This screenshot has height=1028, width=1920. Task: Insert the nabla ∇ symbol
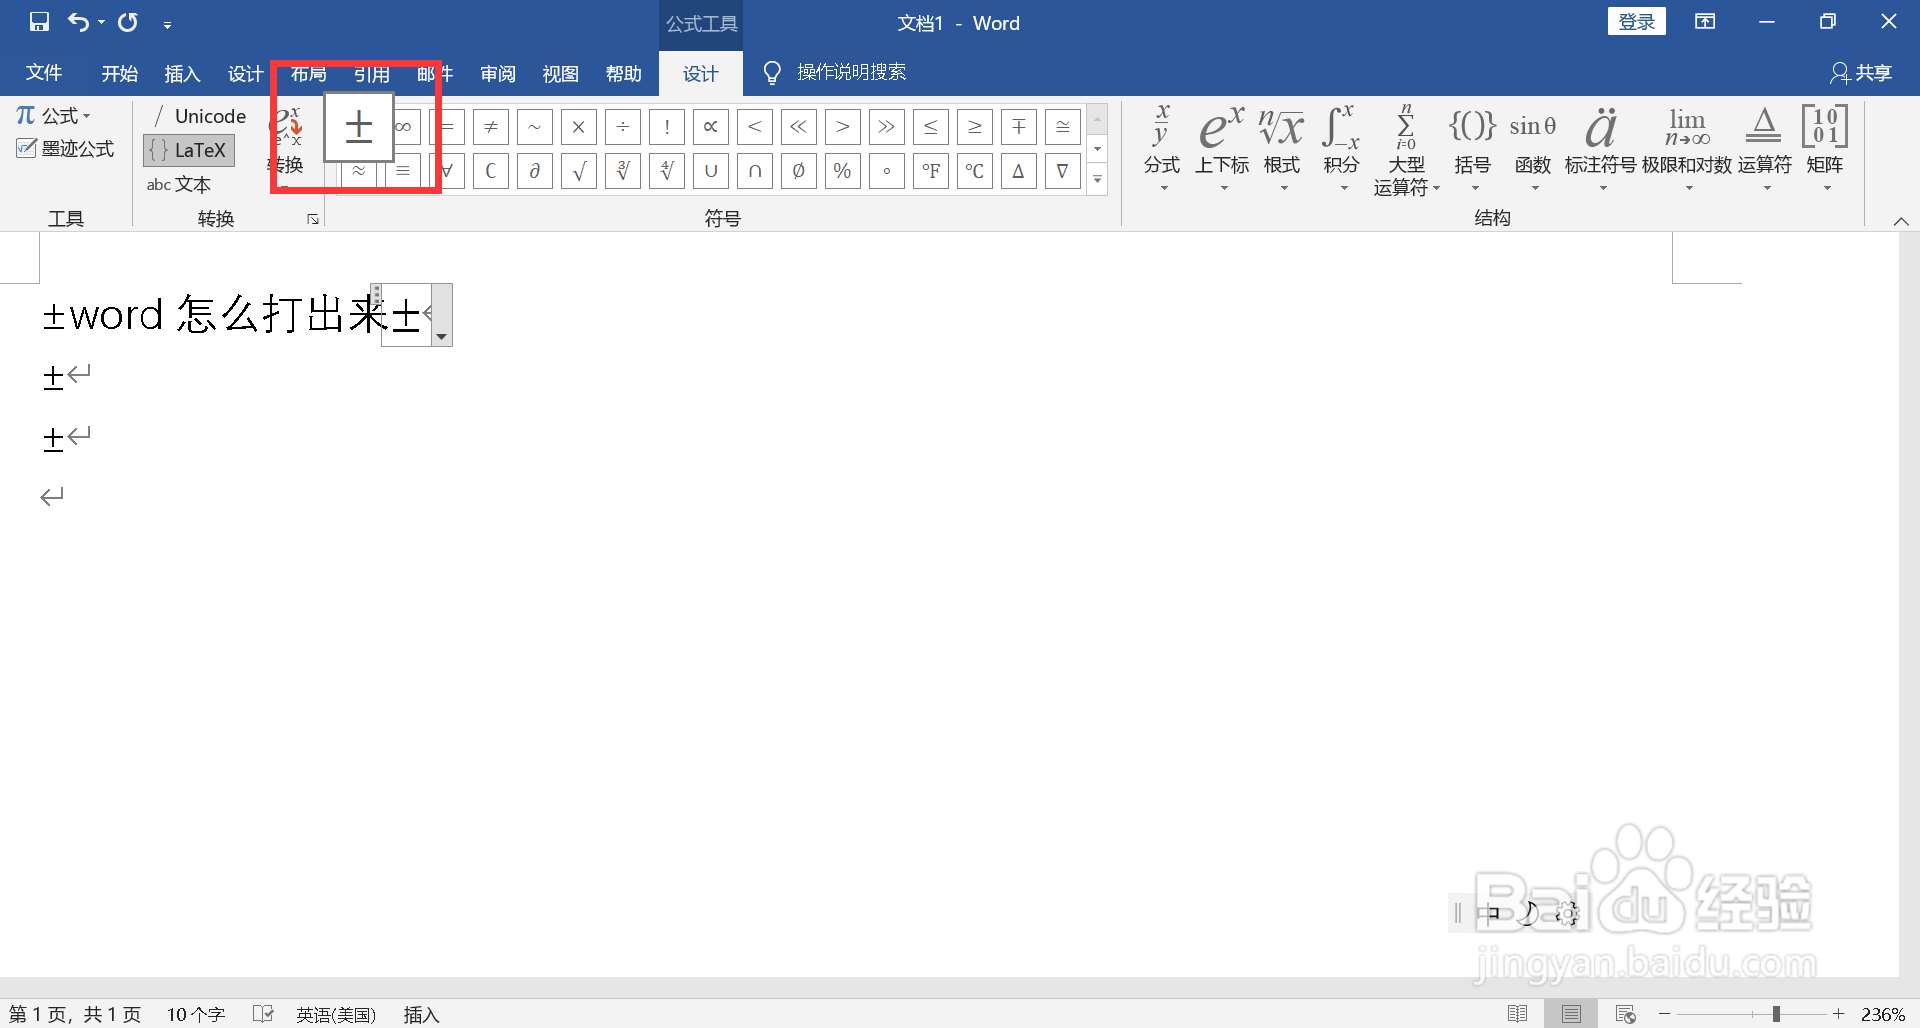point(1063,171)
